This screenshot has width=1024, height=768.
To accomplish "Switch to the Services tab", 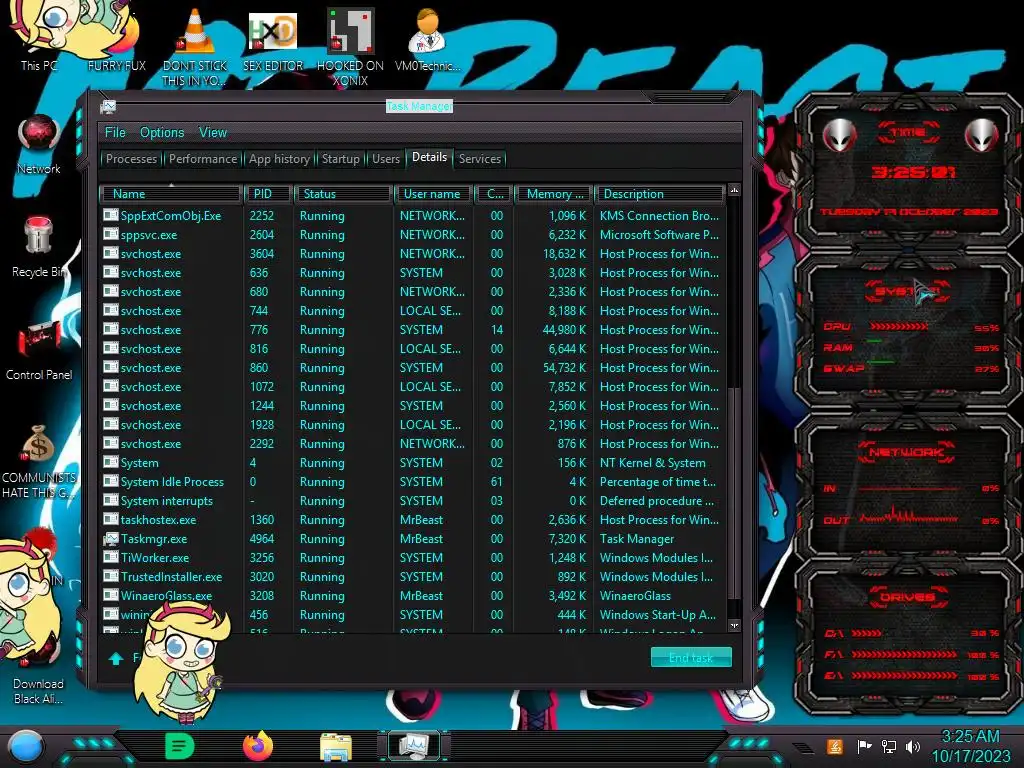I will [479, 159].
